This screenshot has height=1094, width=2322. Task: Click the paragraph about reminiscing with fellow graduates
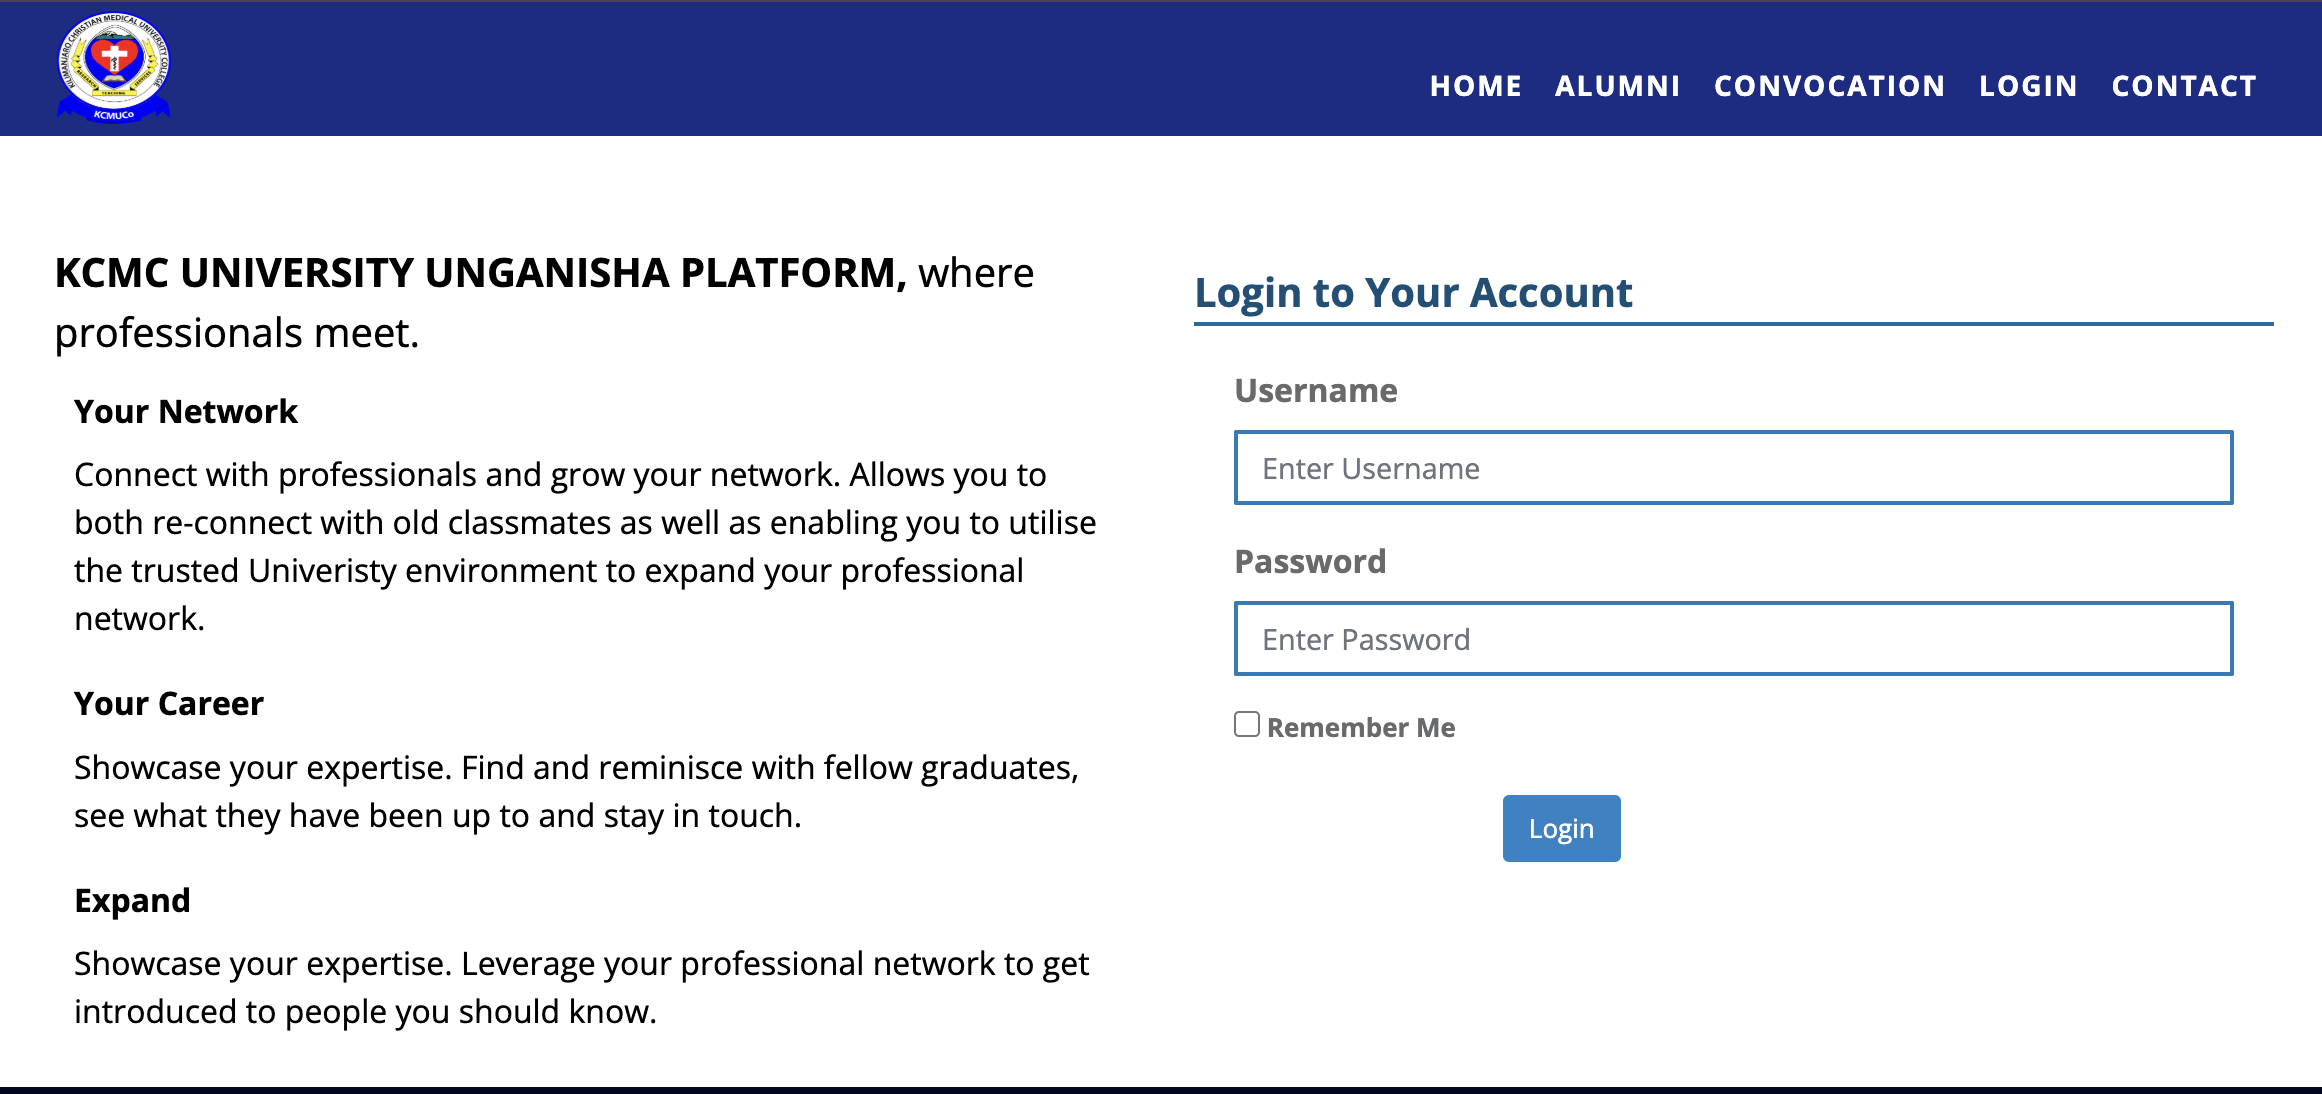(577, 792)
